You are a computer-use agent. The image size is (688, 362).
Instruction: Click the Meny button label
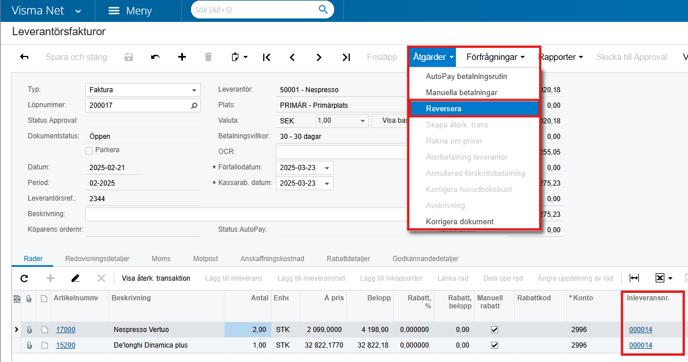pos(139,11)
